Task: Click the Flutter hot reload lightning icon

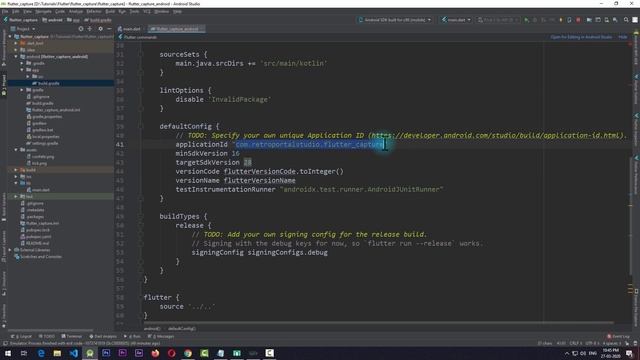Action: 561,20
